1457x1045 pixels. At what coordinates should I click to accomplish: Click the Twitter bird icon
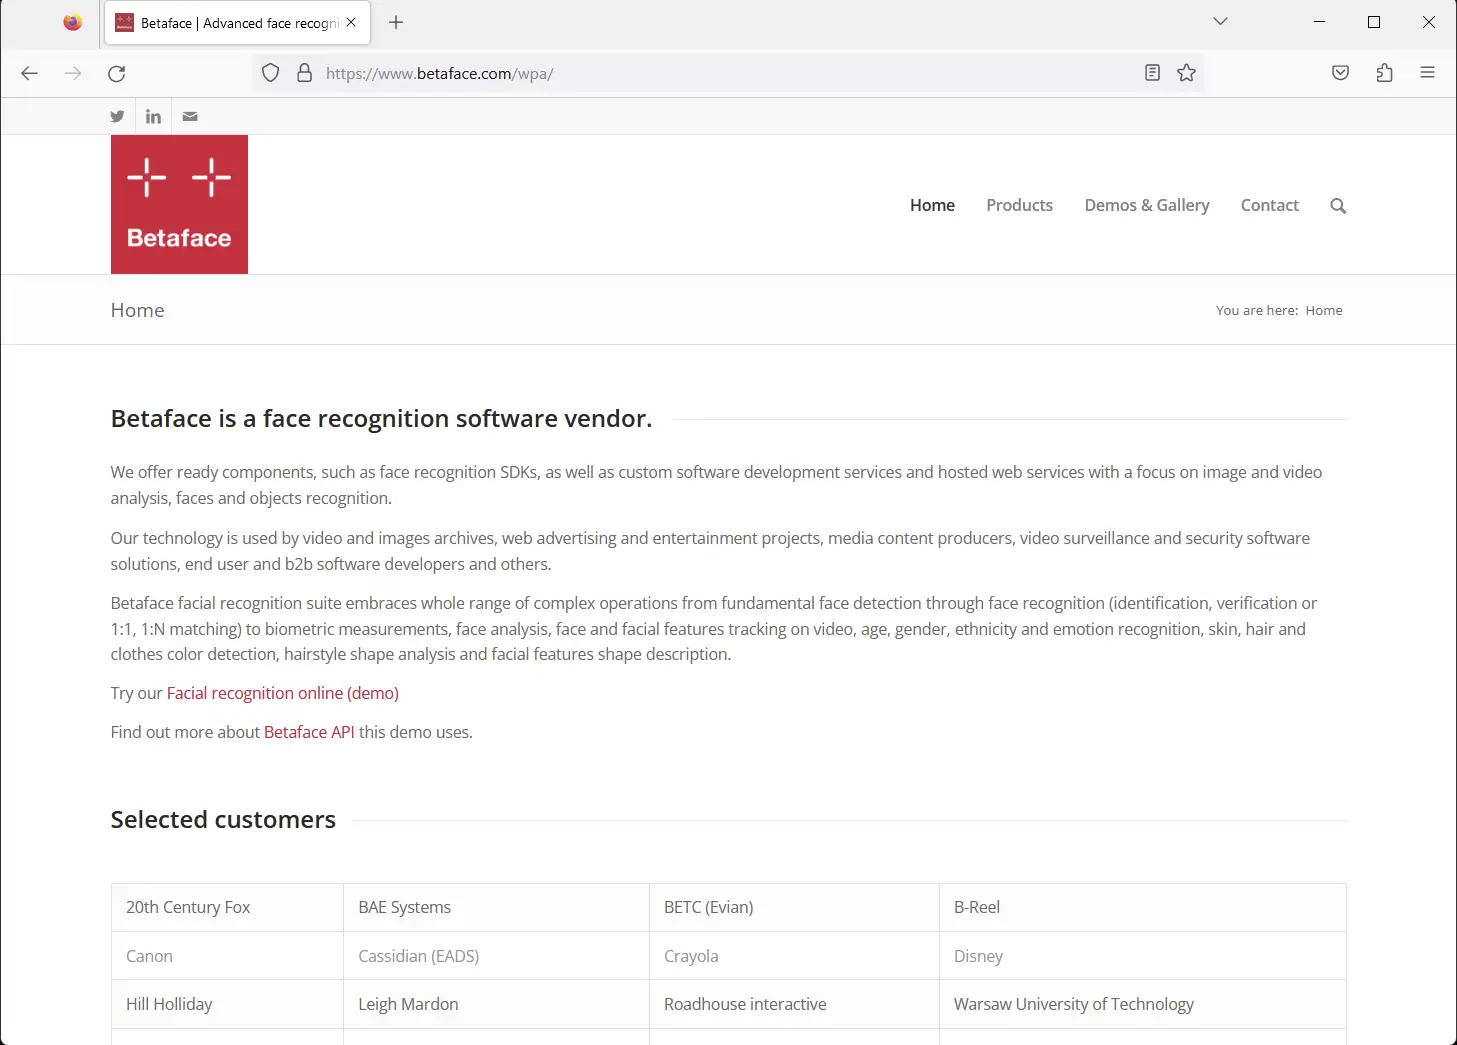pos(117,116)
